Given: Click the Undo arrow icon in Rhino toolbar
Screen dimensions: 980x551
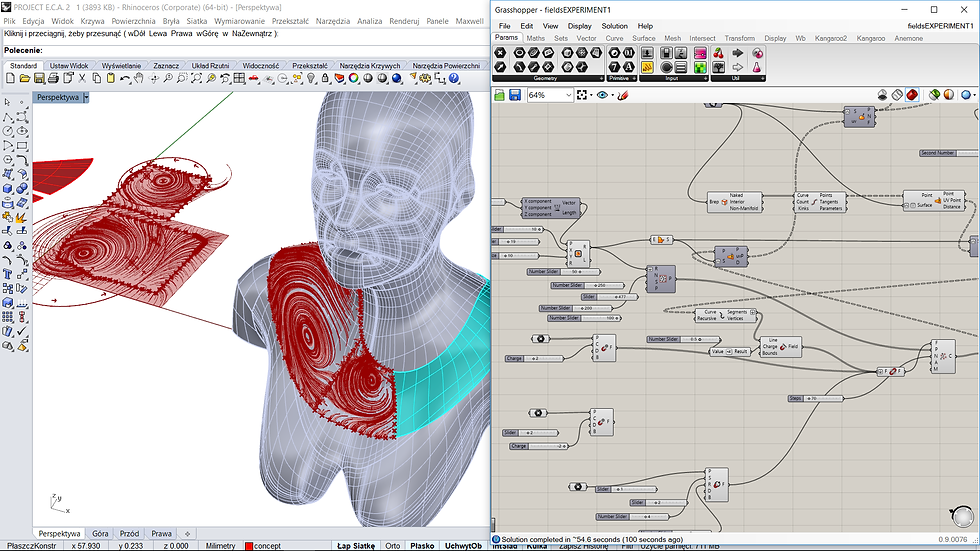Looking at the screenshot, I should click(125, 79).
